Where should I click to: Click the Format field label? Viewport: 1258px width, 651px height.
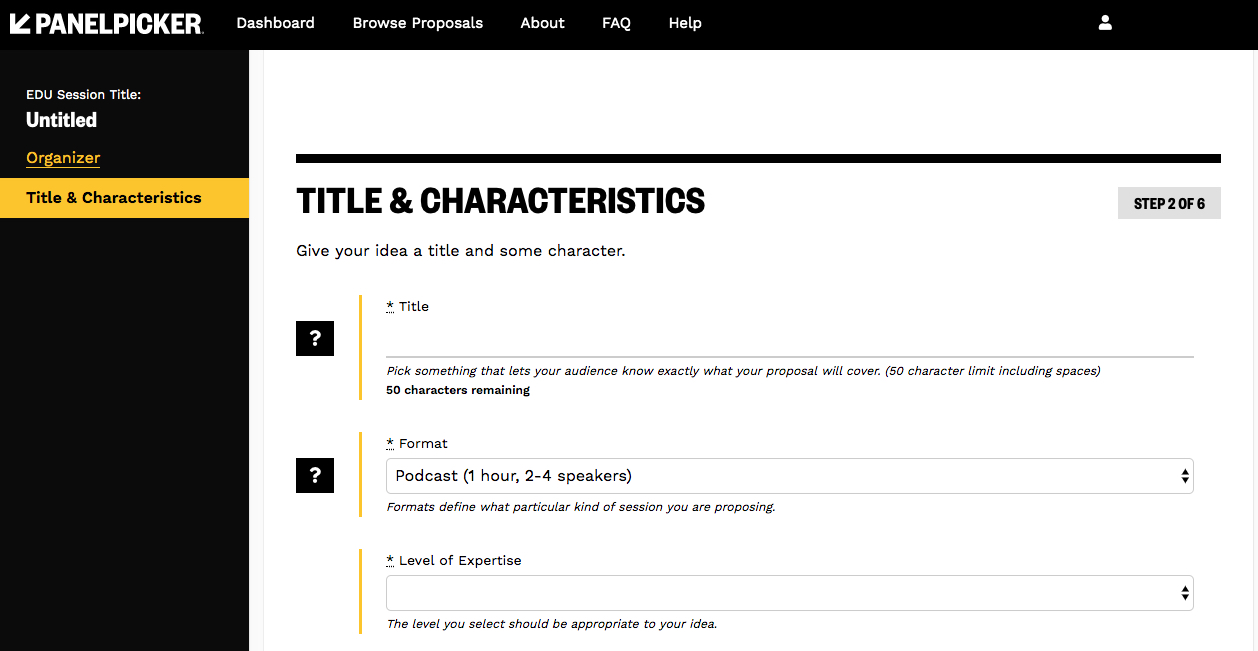tap(423, 443)
